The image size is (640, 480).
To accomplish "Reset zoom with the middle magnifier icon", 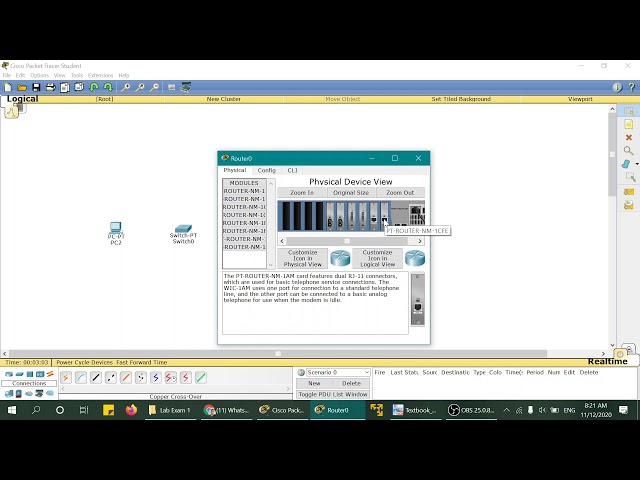I will [x=140, y=87].
